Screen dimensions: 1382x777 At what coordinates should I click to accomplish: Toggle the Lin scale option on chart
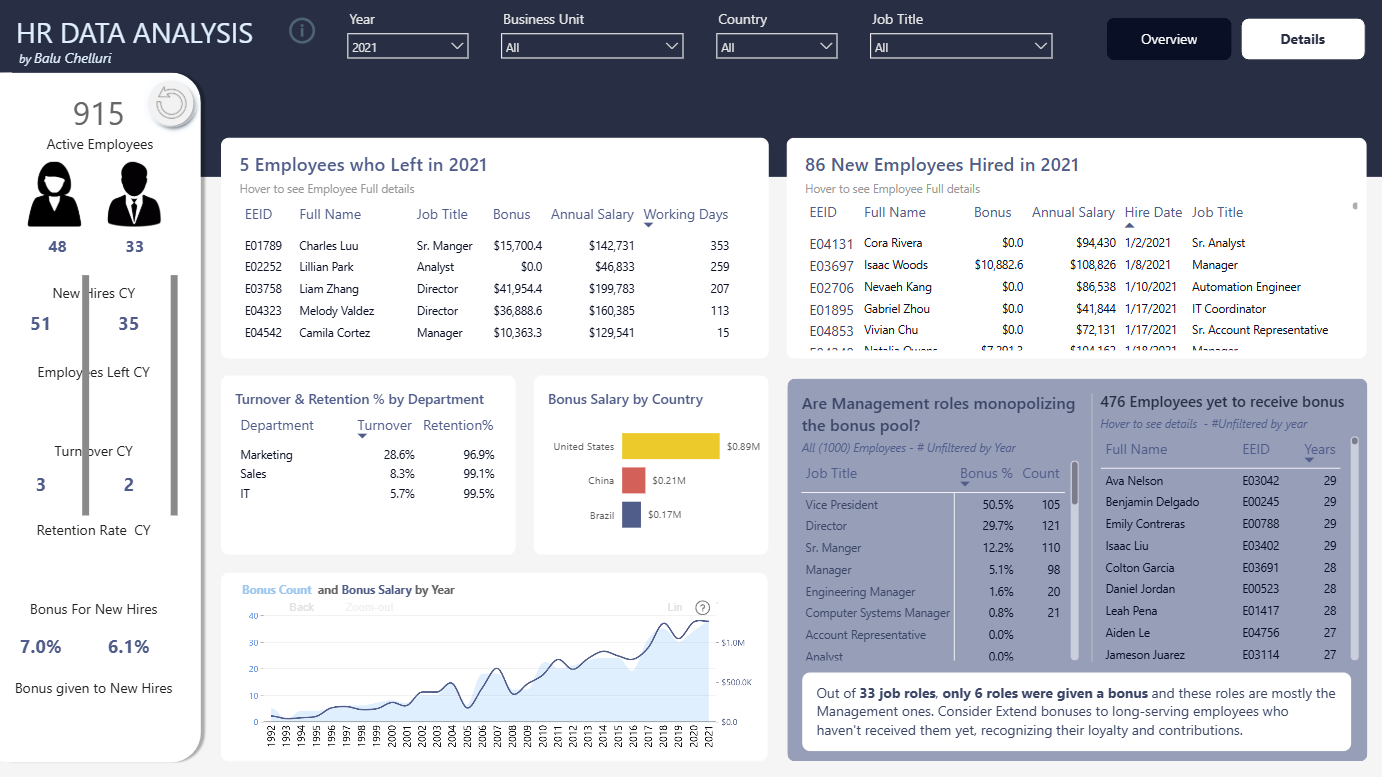tap(675, 607)
